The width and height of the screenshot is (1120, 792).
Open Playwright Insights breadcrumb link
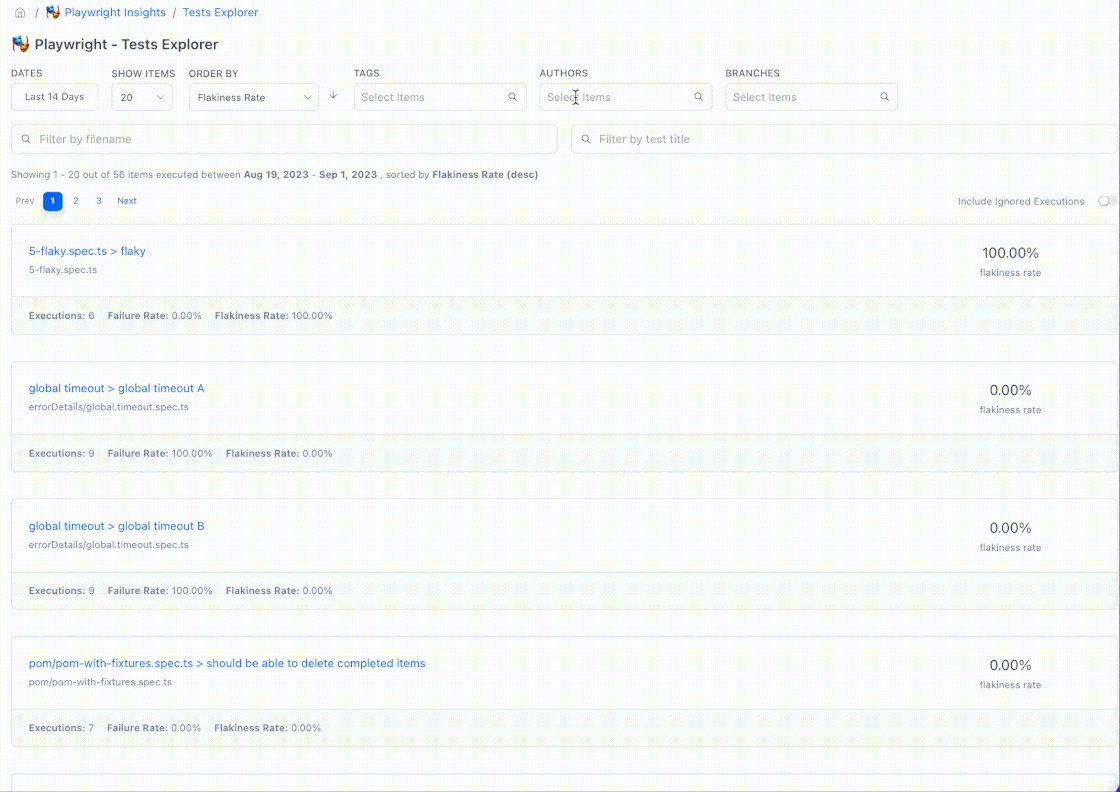pos(115,12)
